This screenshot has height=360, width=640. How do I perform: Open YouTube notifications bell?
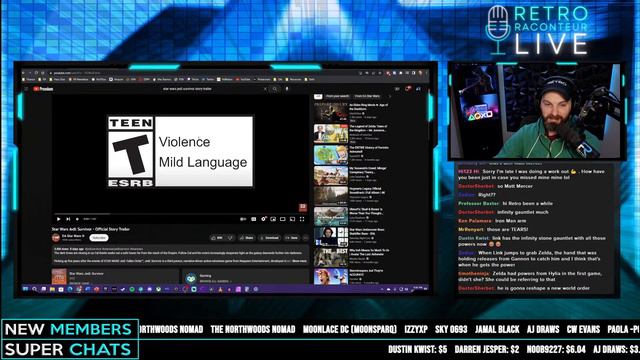(x=407, y=89)
